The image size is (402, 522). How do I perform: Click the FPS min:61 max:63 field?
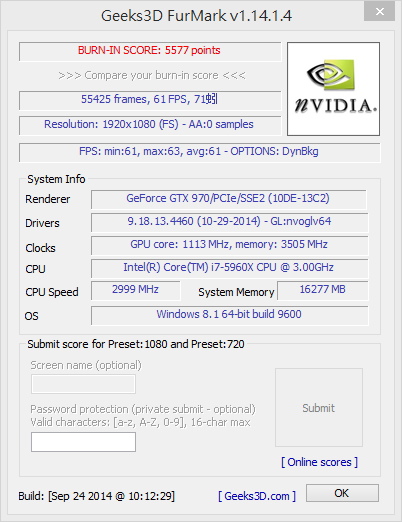[x=199, y=152]
